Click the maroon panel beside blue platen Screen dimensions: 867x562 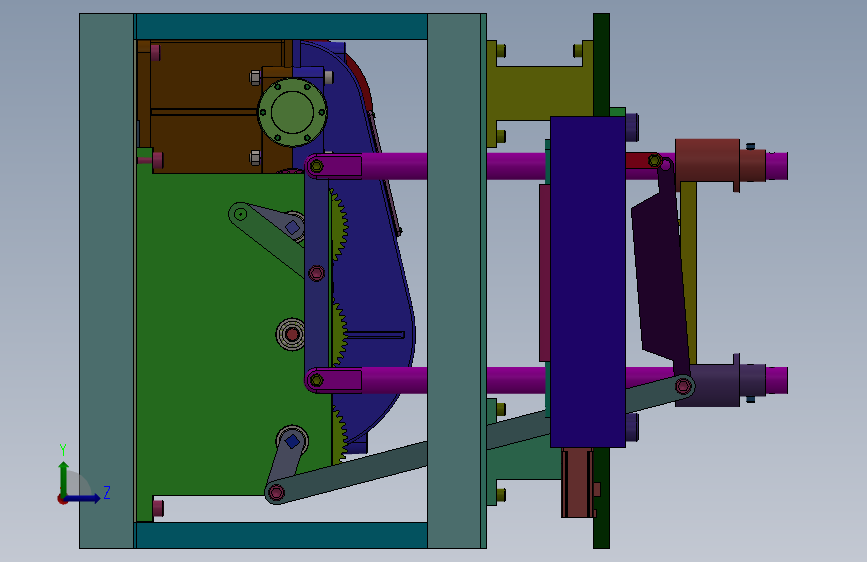click(x=545, y=273)
